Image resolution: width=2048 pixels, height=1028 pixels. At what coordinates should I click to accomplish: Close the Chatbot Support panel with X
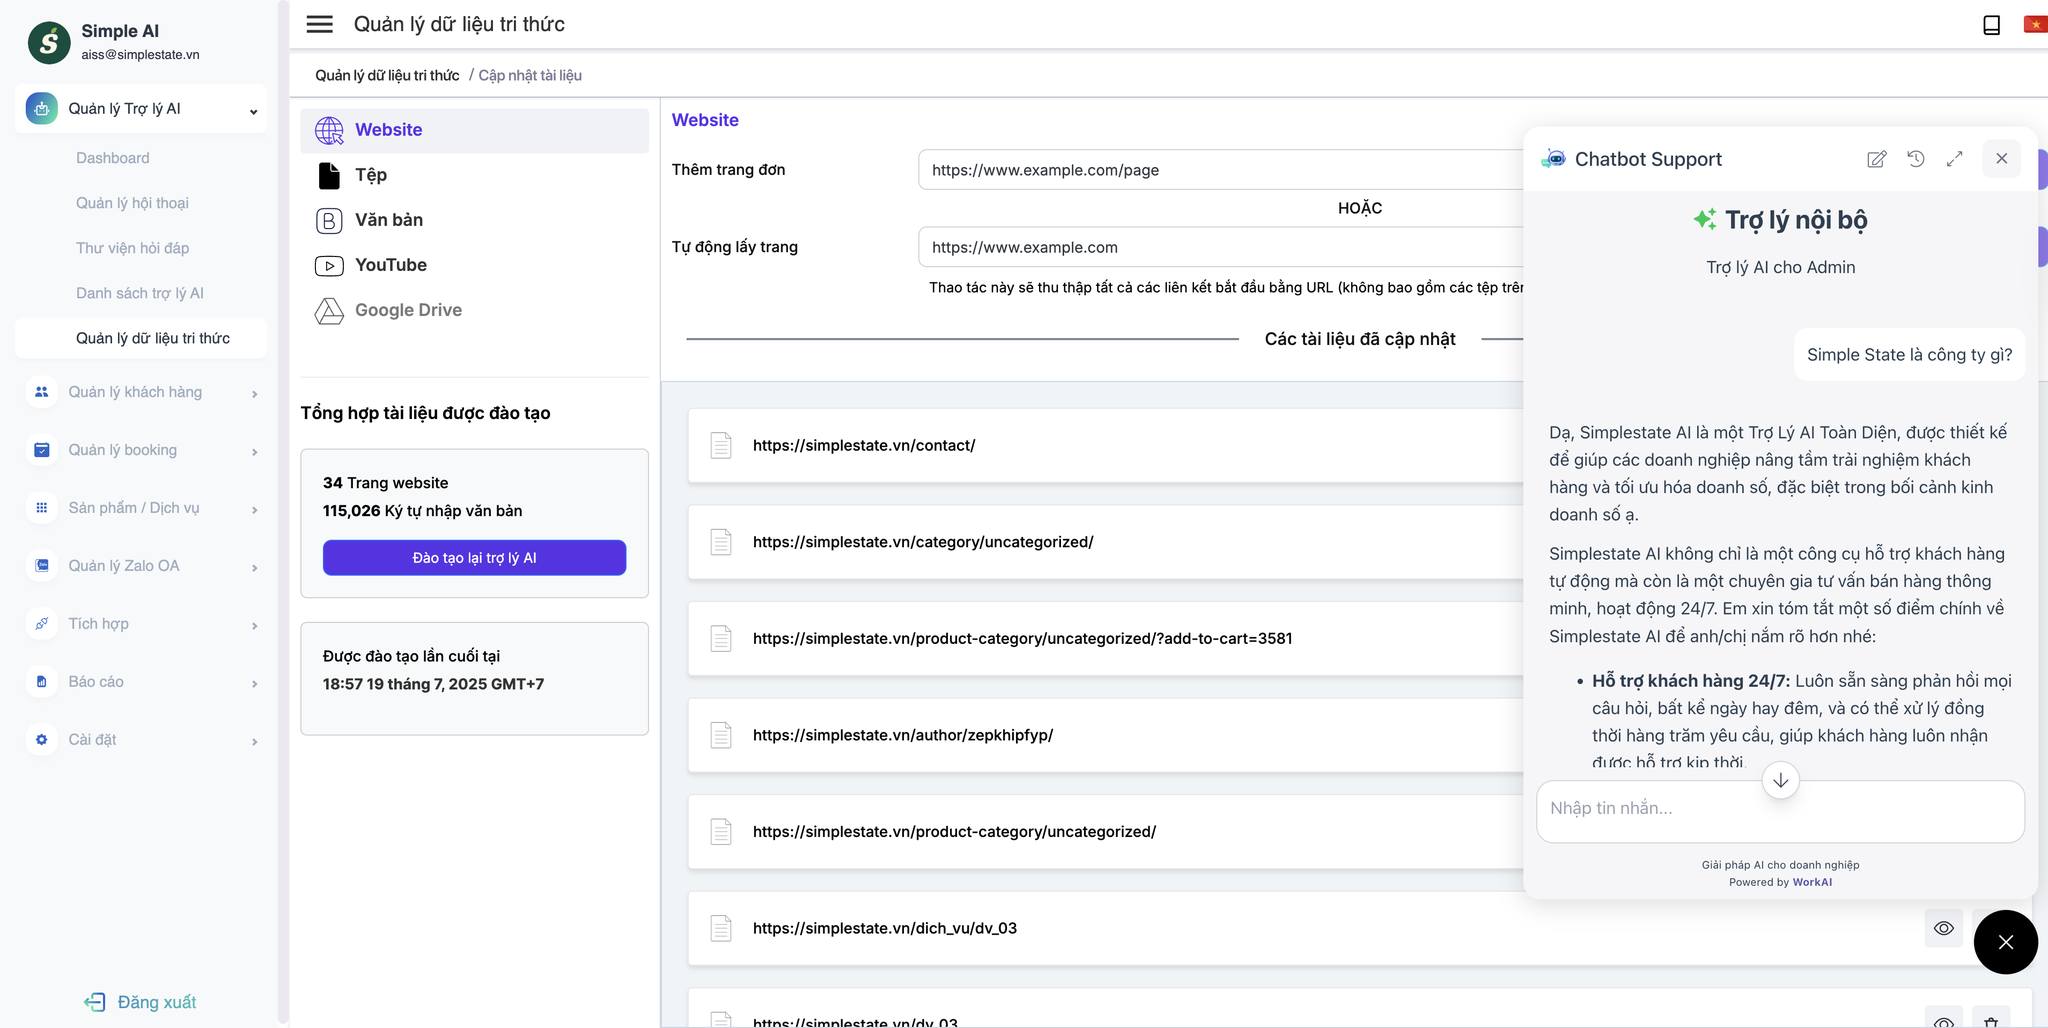click(x=2001, y=159)
